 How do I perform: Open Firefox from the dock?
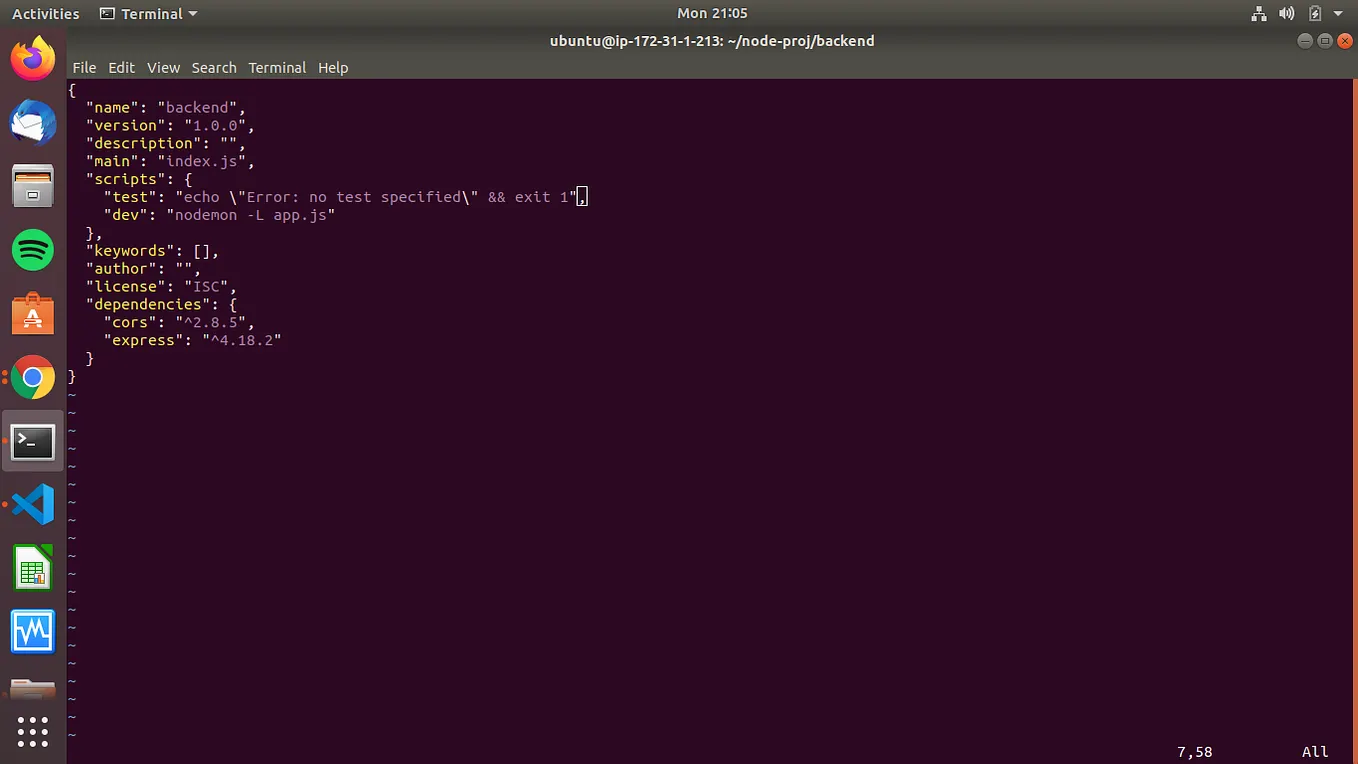(x=33, y=58)
